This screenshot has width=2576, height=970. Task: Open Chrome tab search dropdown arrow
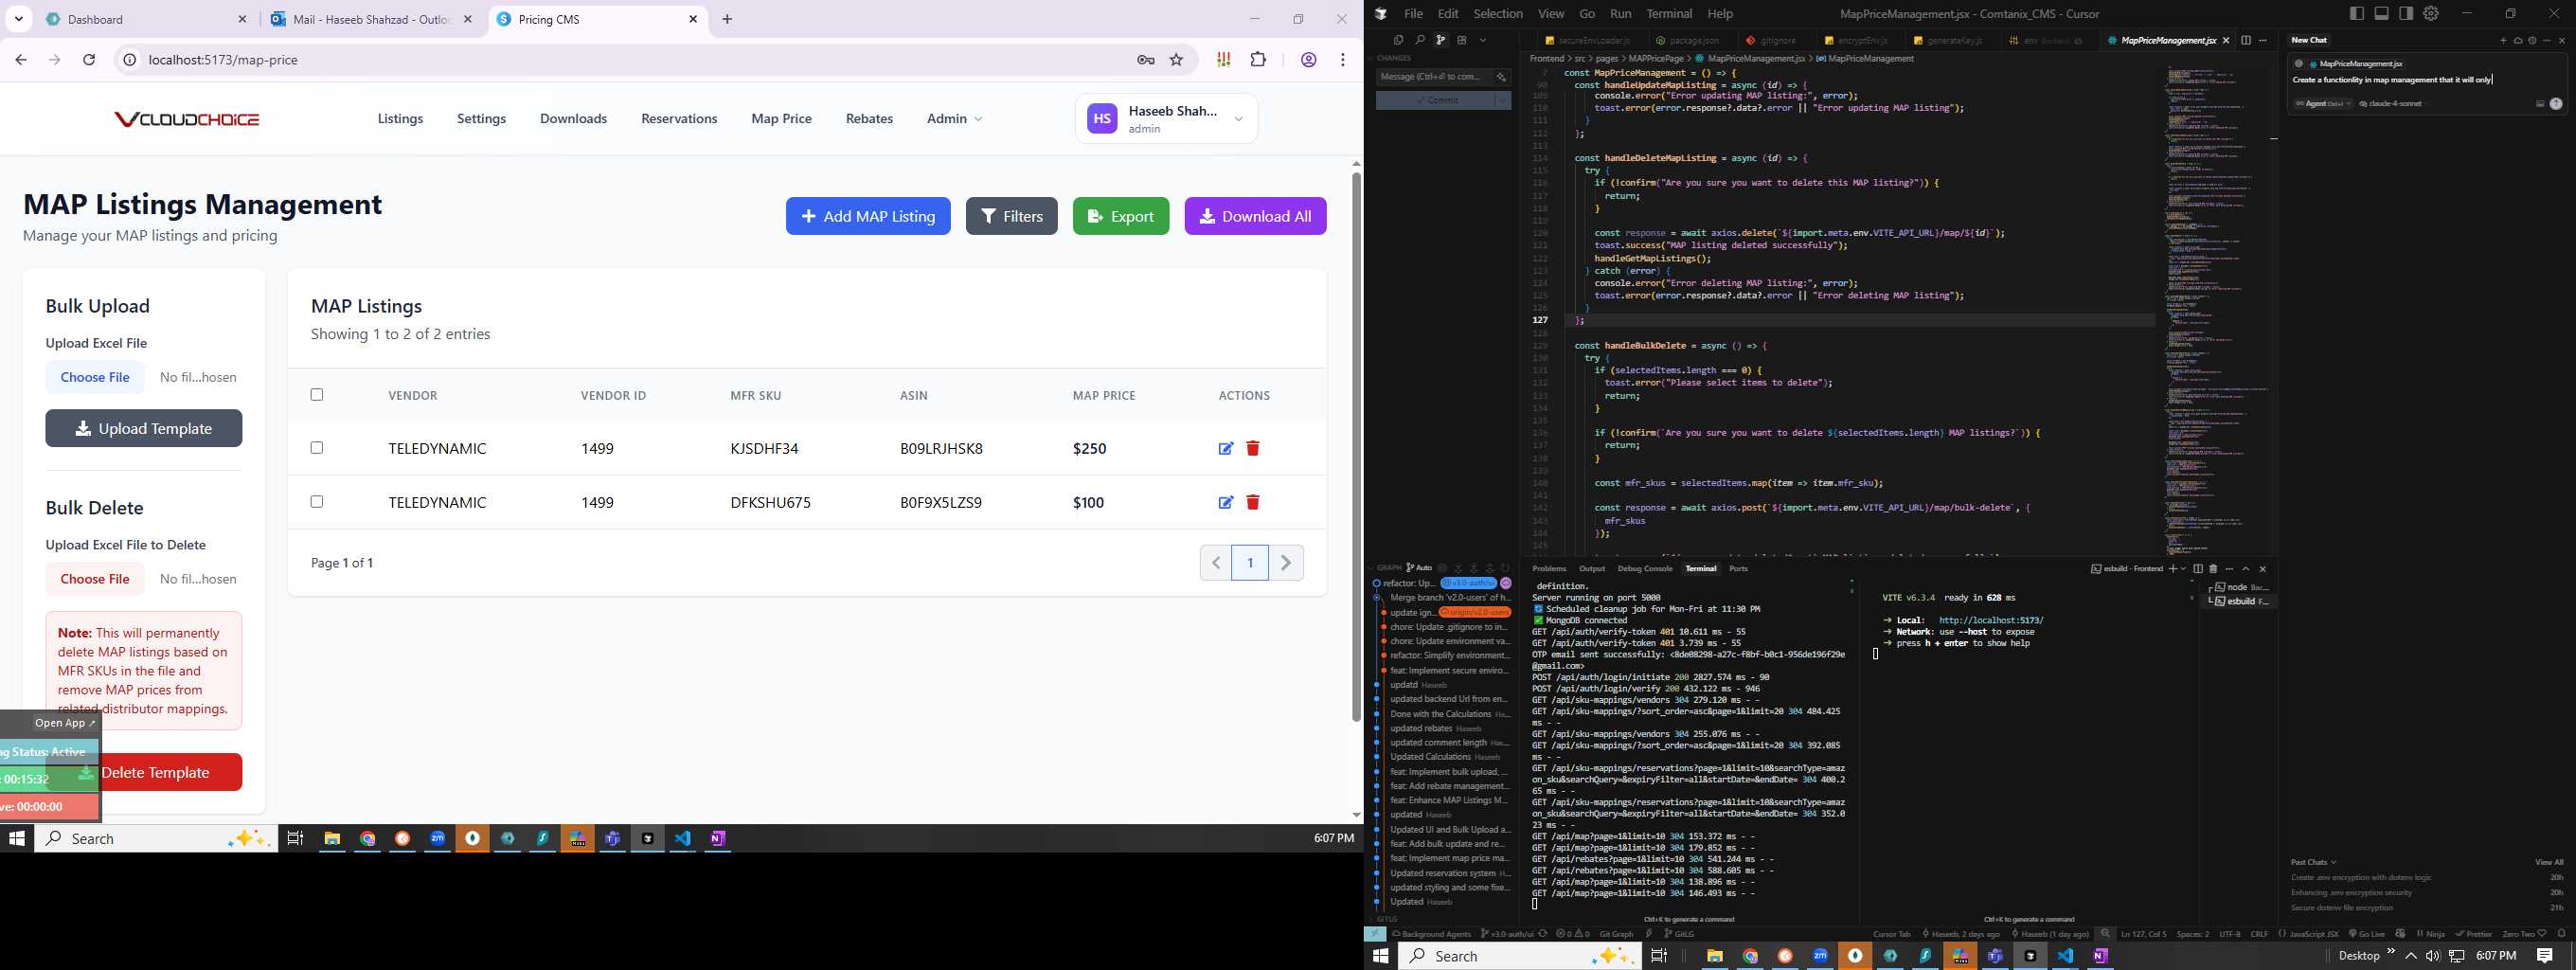tap(19, 19)
